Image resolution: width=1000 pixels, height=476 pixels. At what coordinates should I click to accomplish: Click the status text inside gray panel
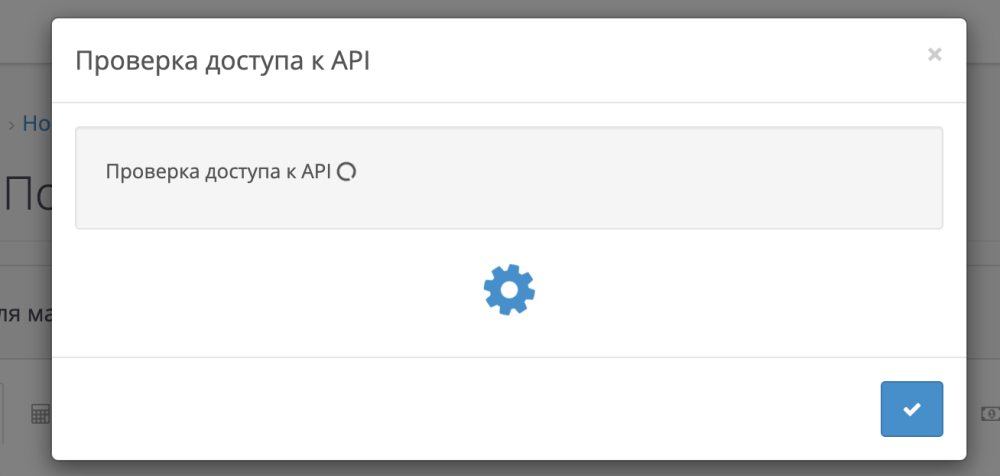[x=218, y=172]
